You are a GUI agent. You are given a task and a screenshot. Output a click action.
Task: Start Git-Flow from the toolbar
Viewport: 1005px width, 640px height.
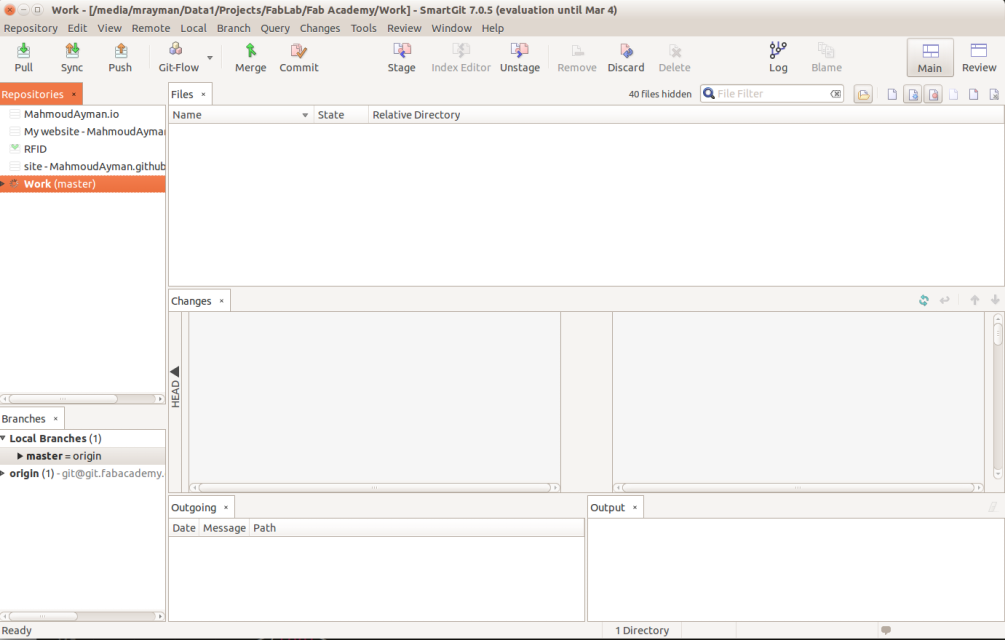[x=178, y=57]
